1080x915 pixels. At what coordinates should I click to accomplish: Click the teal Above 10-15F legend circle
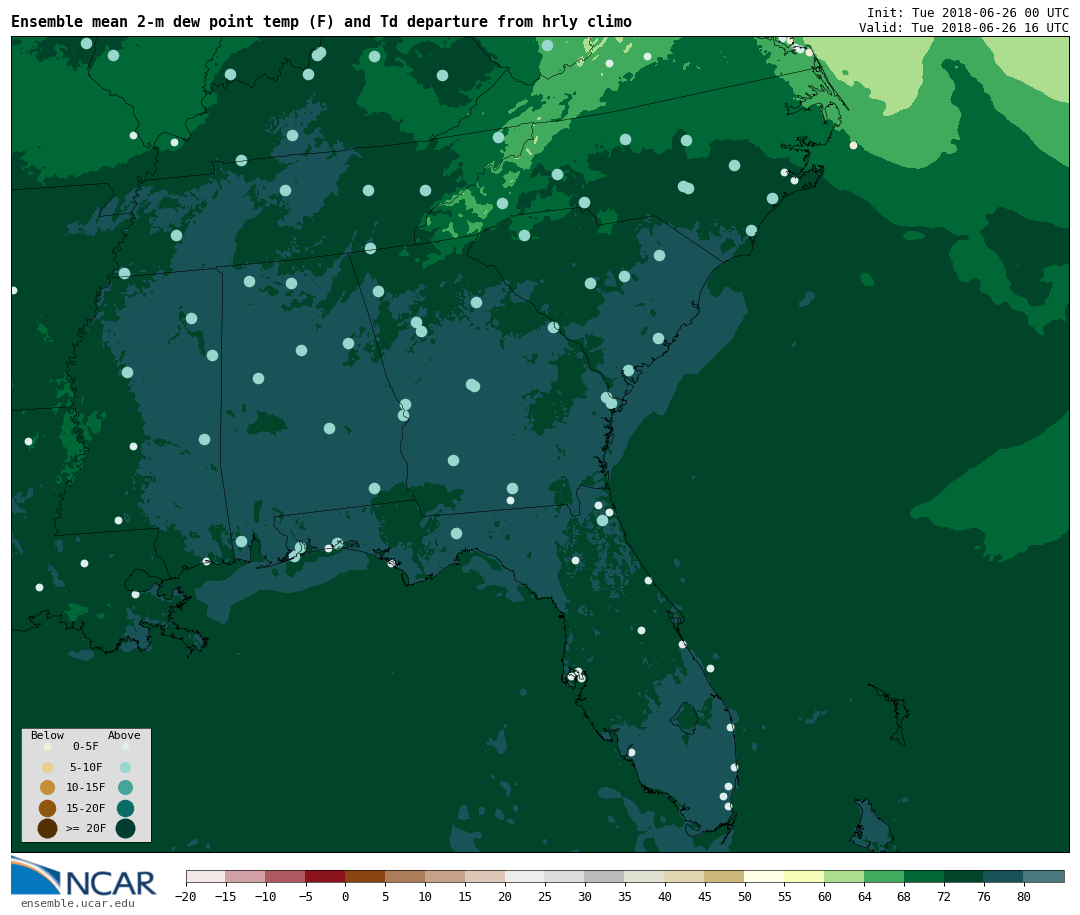click(x=125, y=788)
